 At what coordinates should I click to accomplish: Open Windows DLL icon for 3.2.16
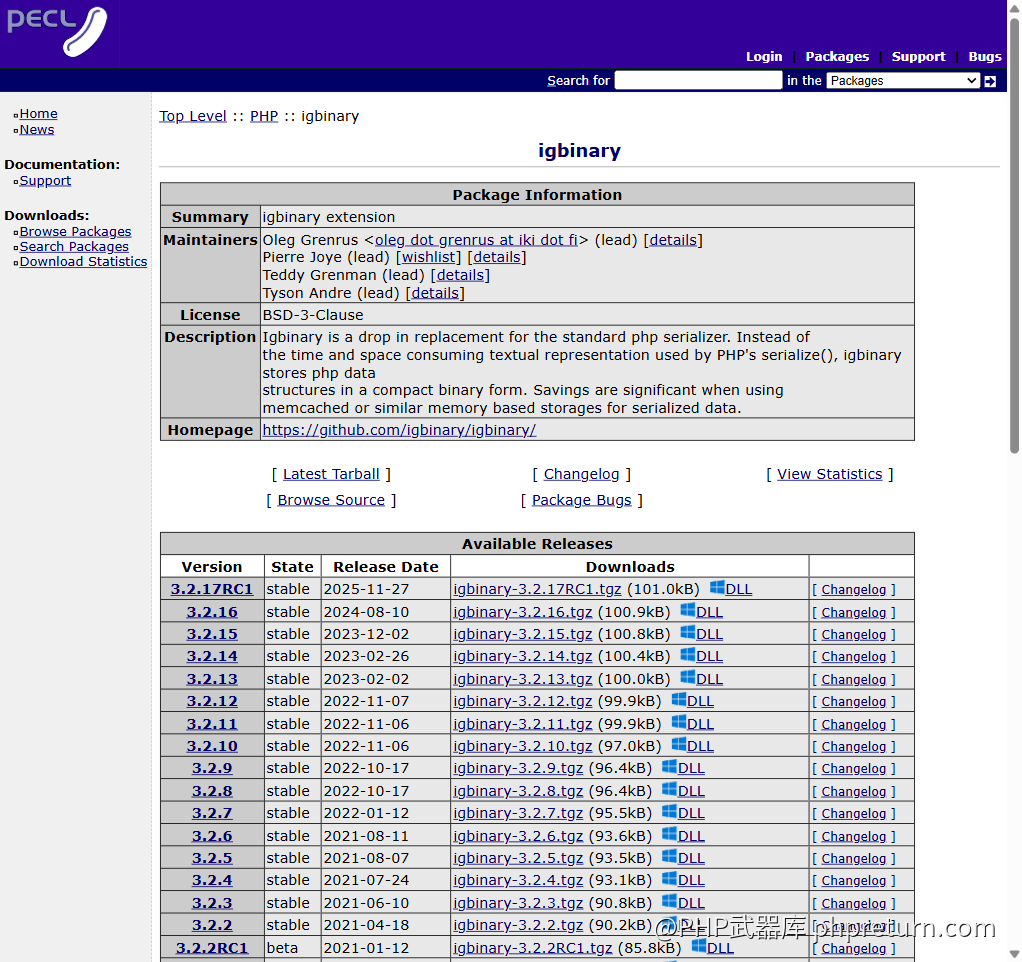pos(688,610)
